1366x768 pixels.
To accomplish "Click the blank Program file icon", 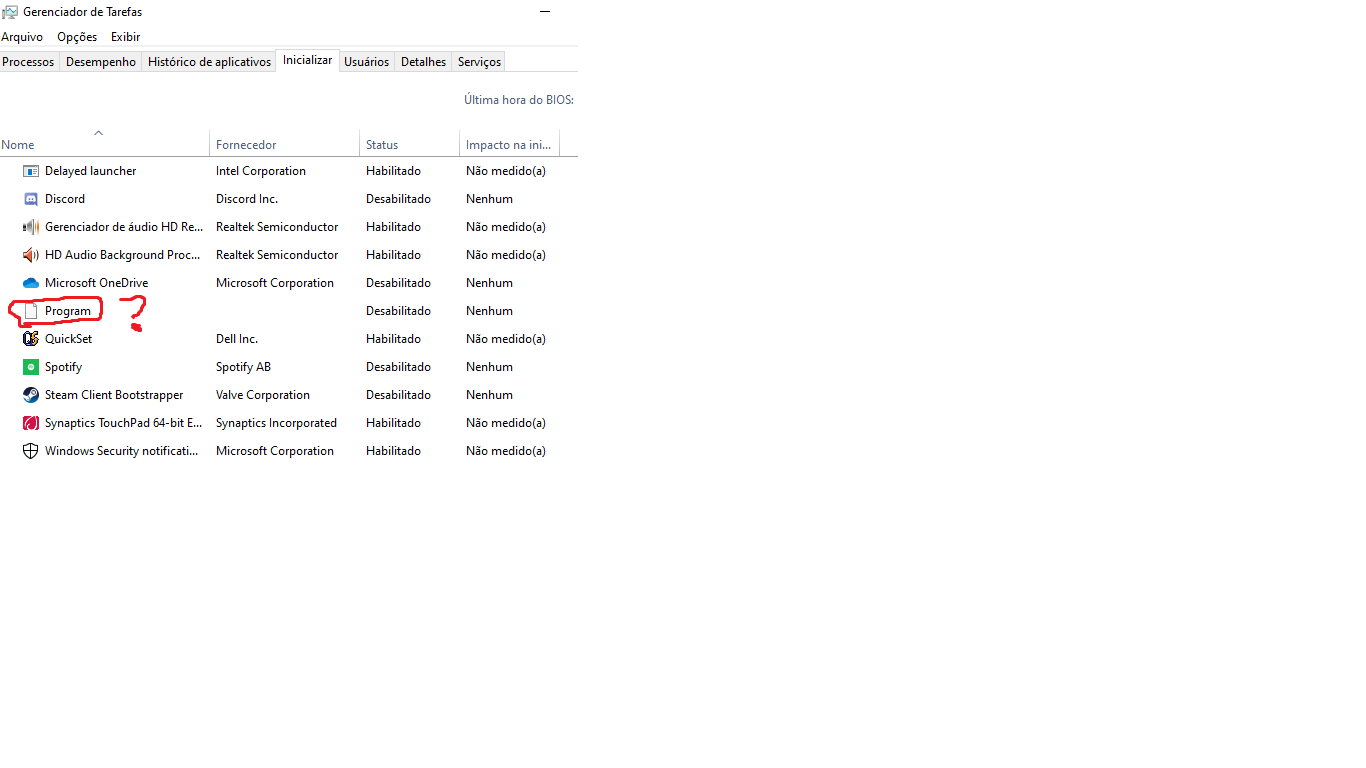I will (30, 311).
